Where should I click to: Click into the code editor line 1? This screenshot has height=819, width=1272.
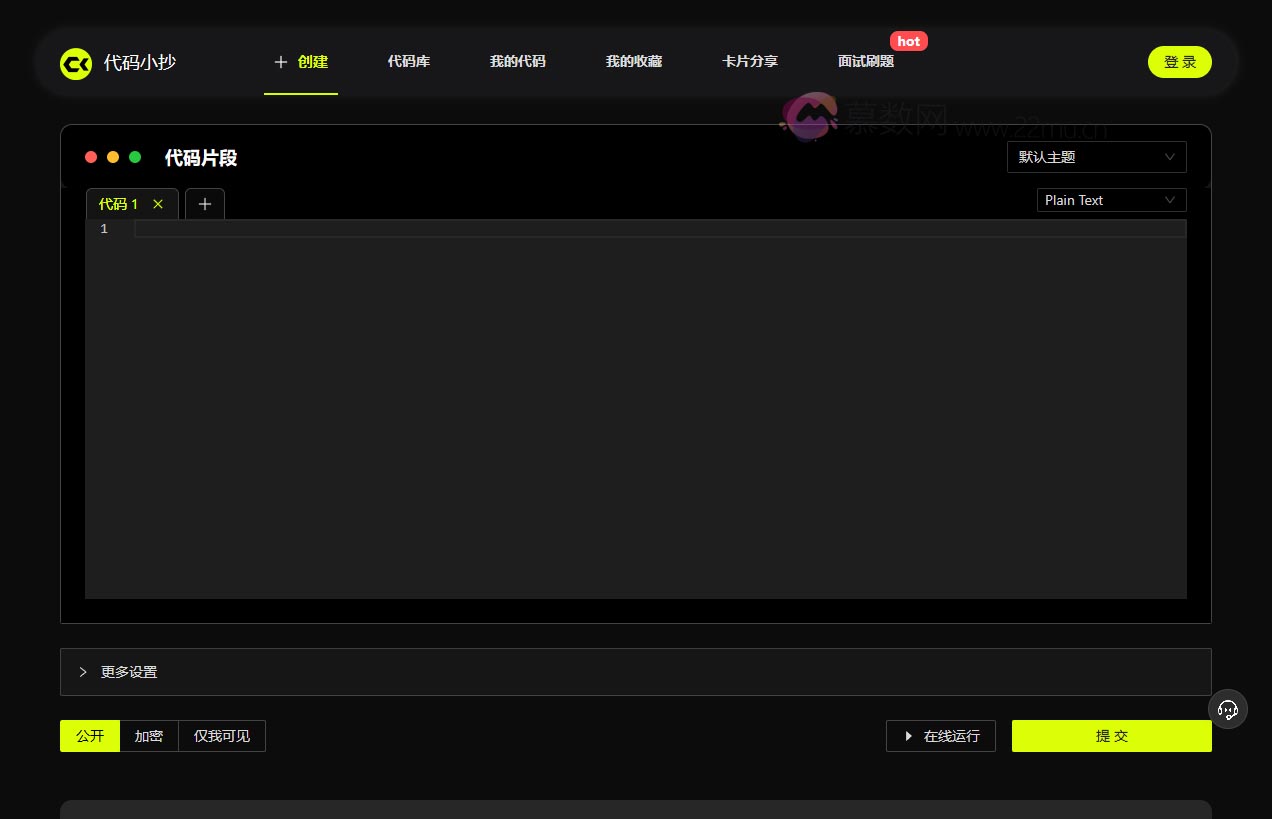(660, 229)
